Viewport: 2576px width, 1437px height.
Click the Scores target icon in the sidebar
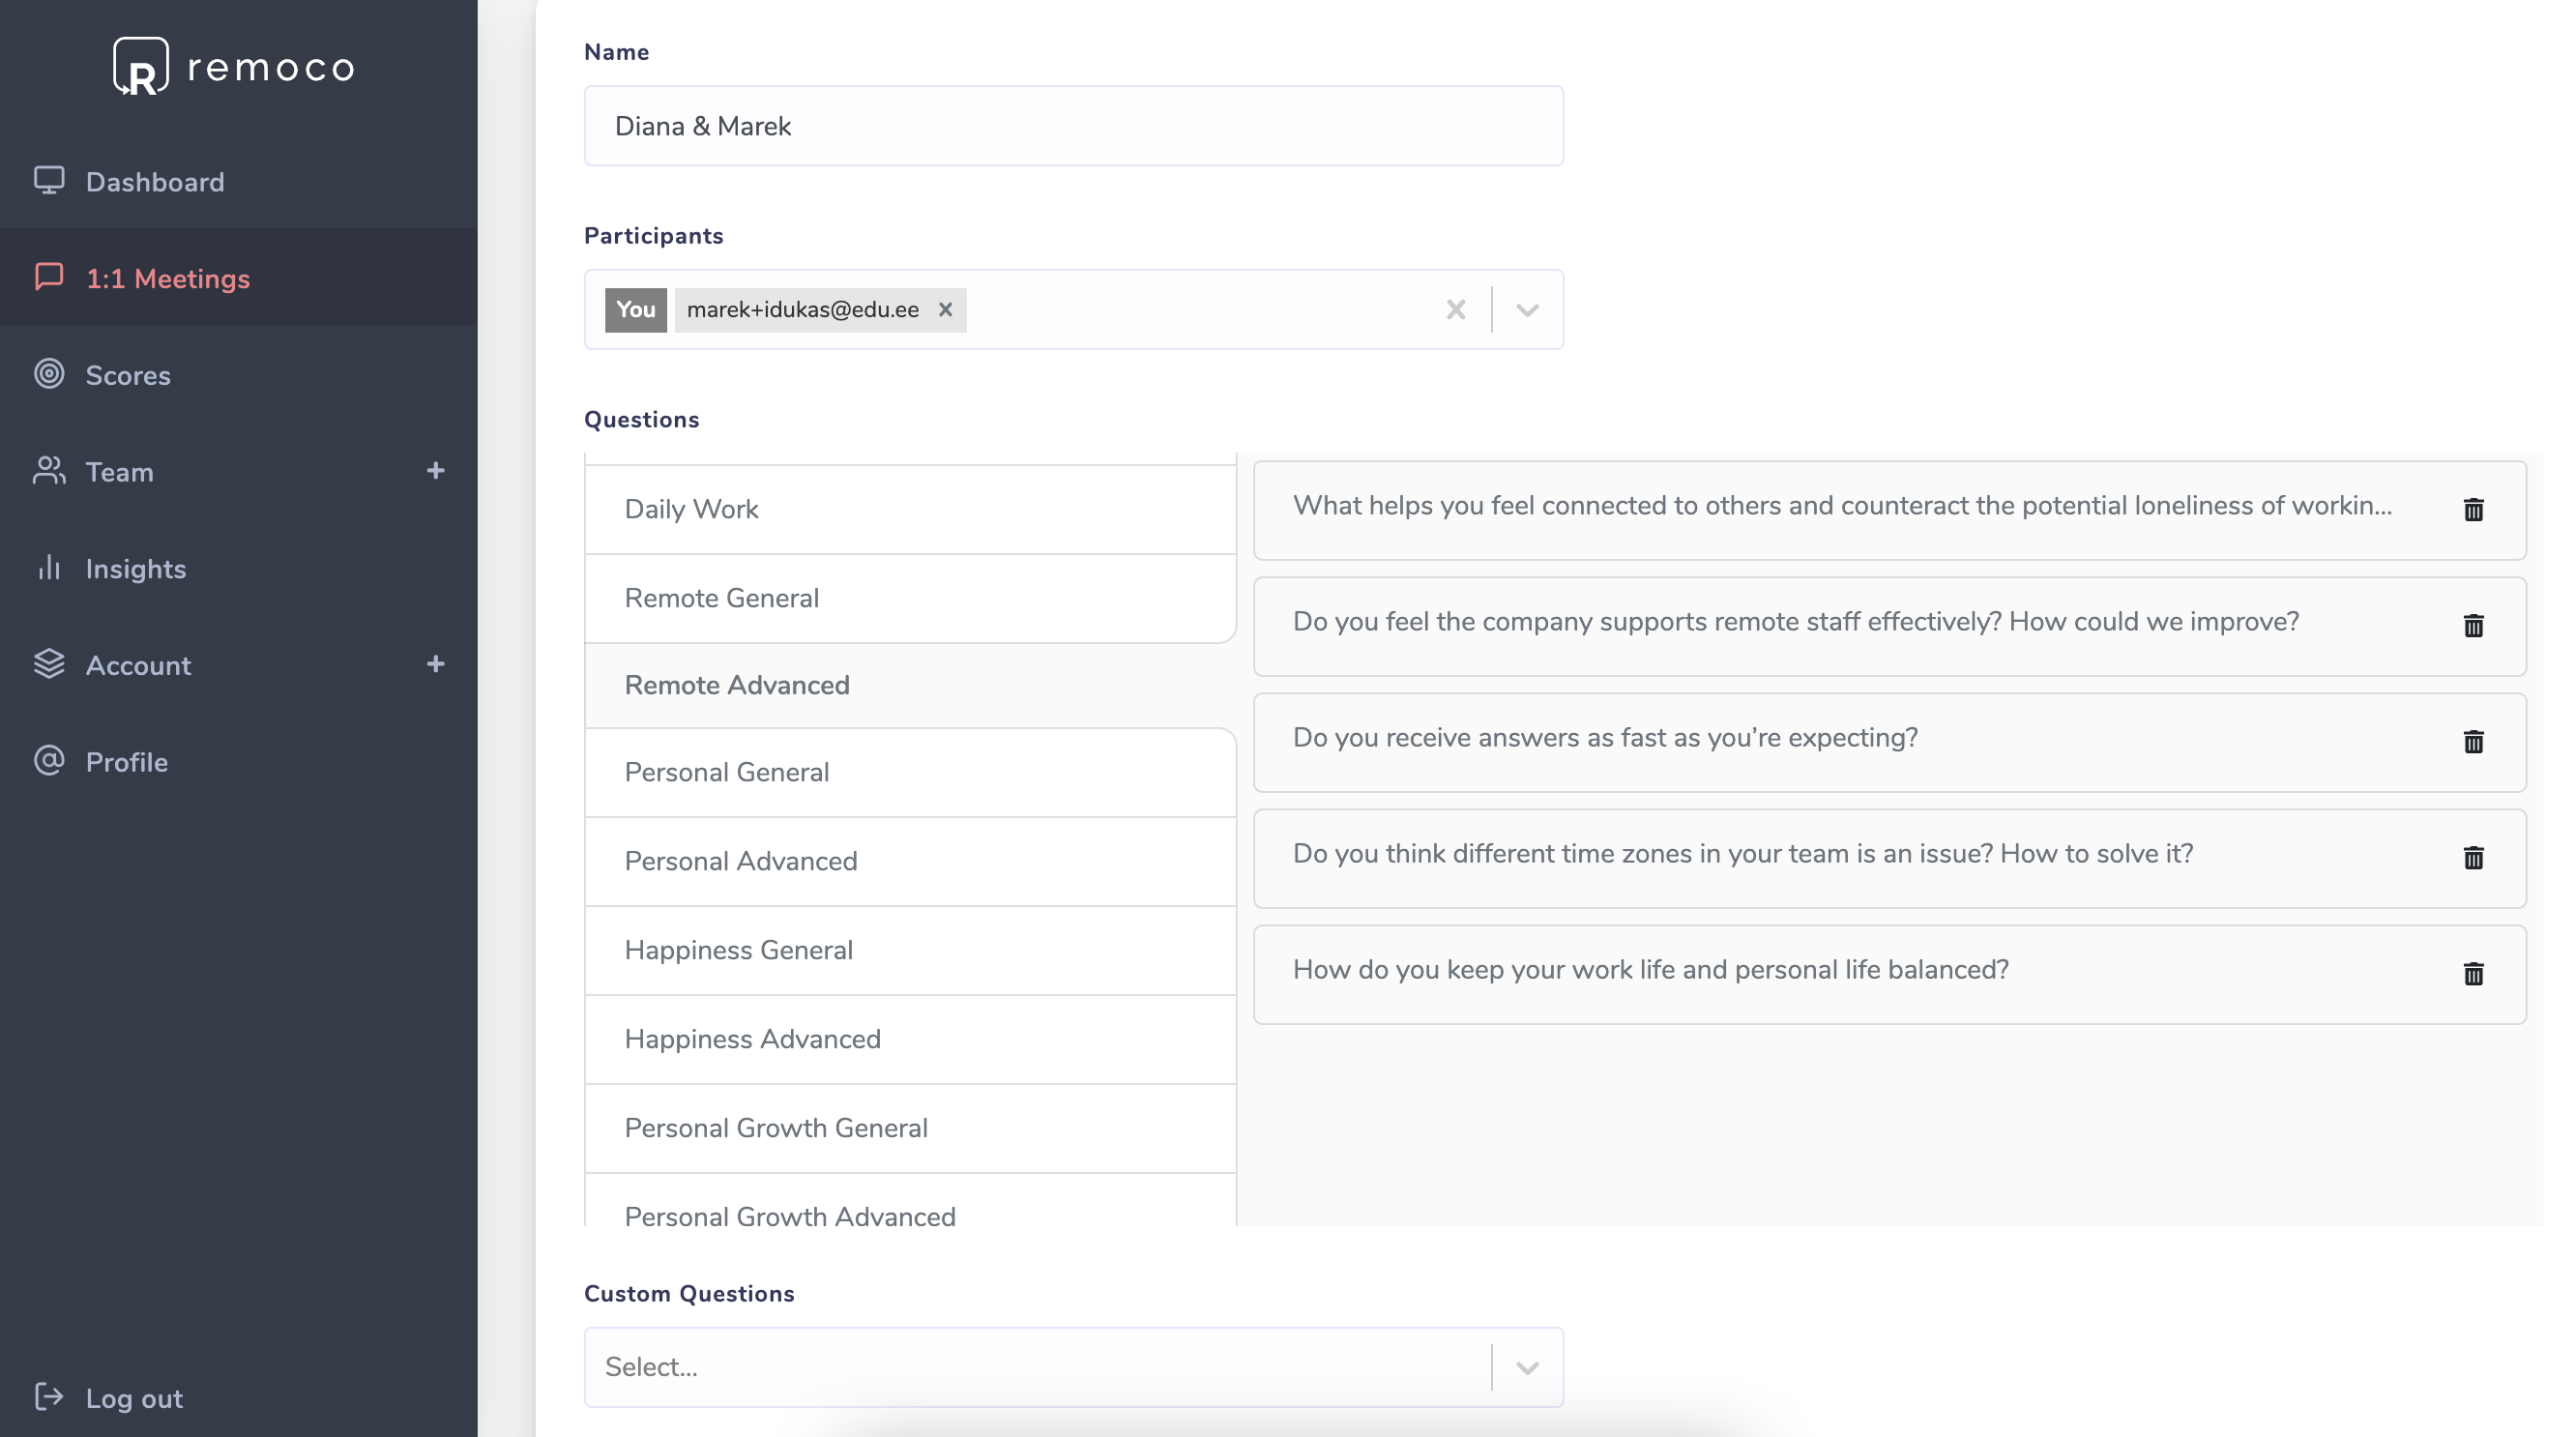pyautogui.click(x=49, y=374)
